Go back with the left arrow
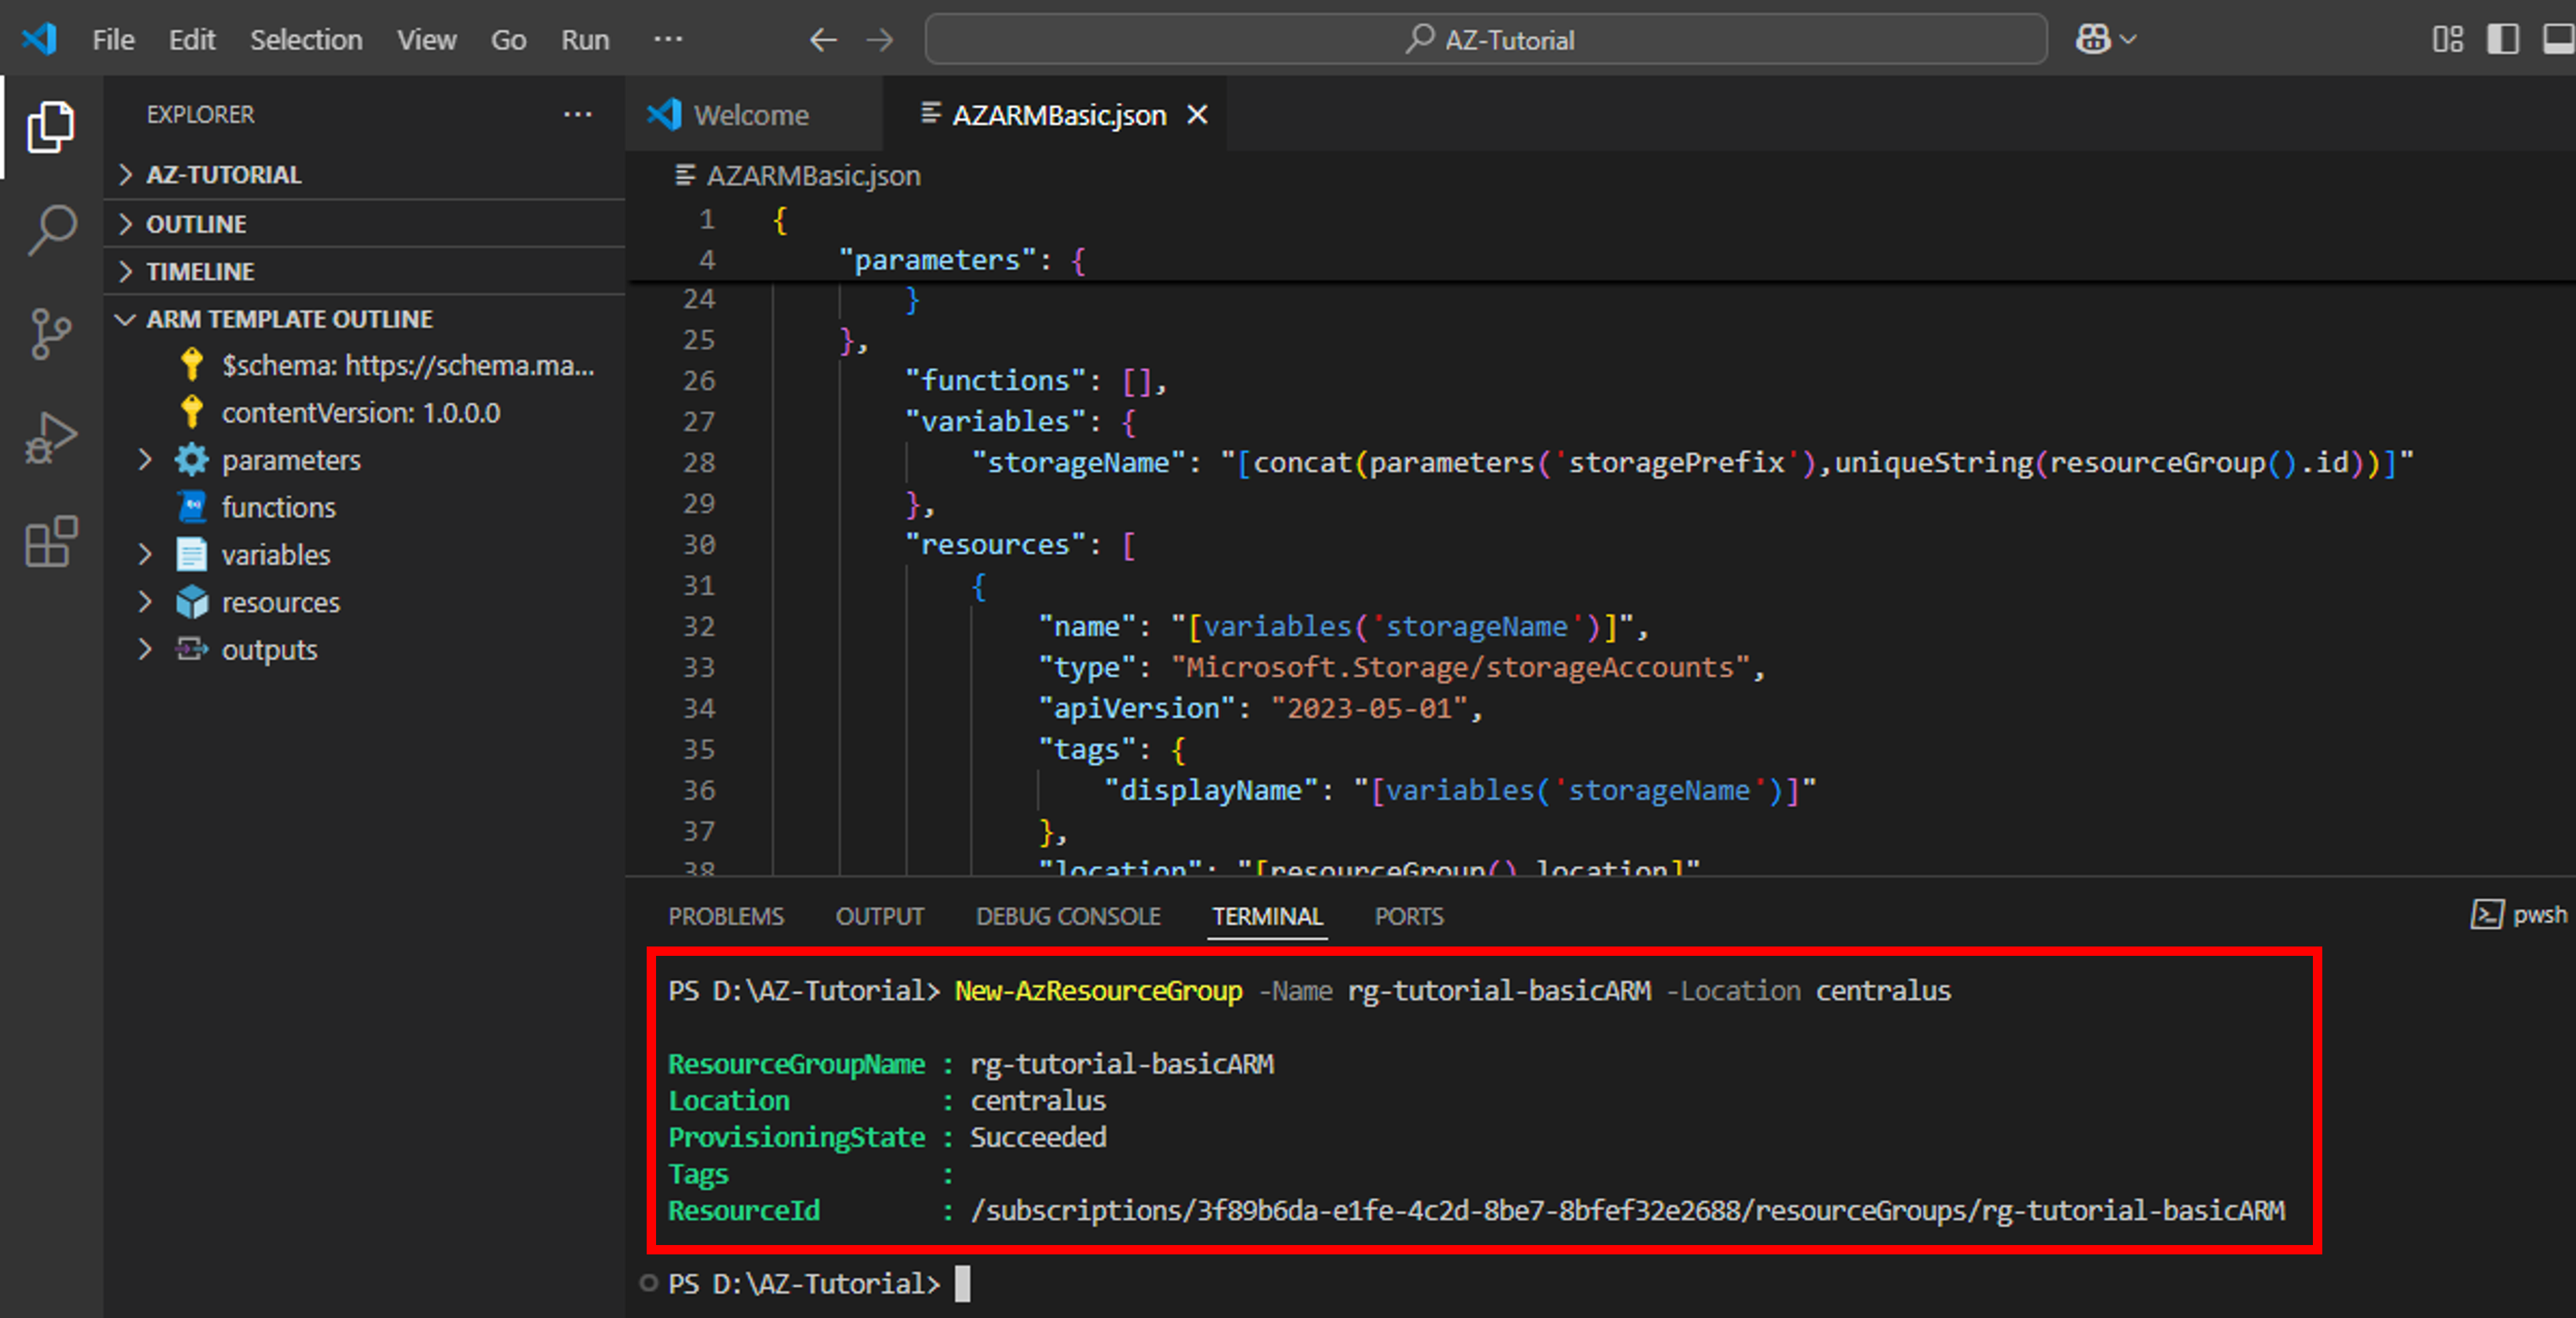The height and width of the screenshot is (1318, 2576). coord(822,40)
